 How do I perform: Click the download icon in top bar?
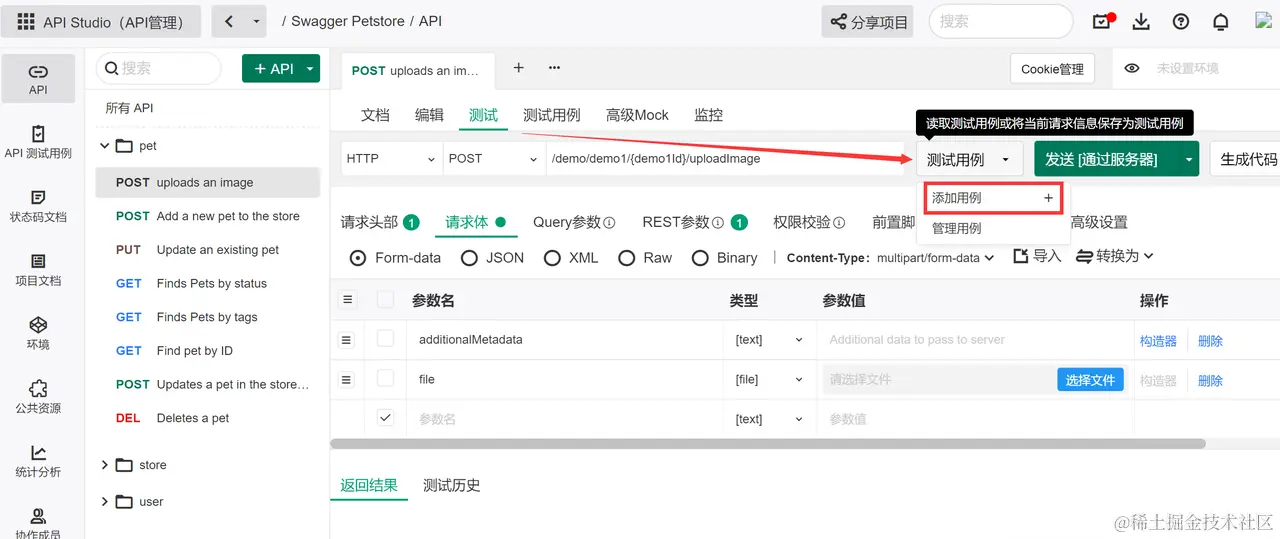(1141, 22)
